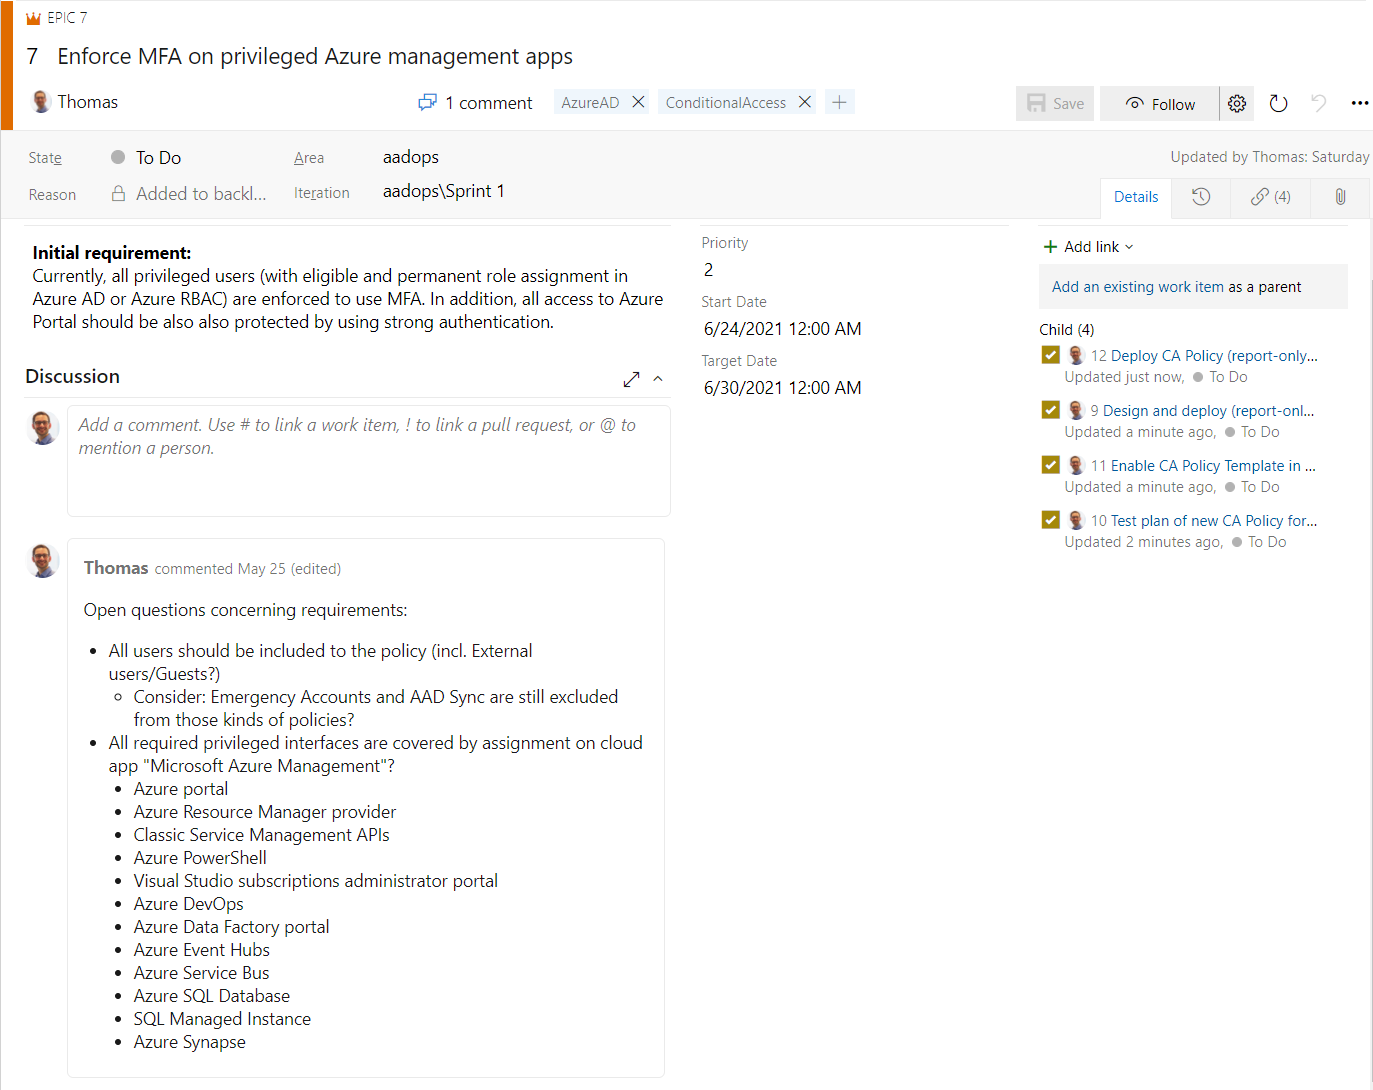The width and height of the screenshot is (1373, 1090).
Task: Click into the Add a comment box
Action: click(x=369, y=461)
